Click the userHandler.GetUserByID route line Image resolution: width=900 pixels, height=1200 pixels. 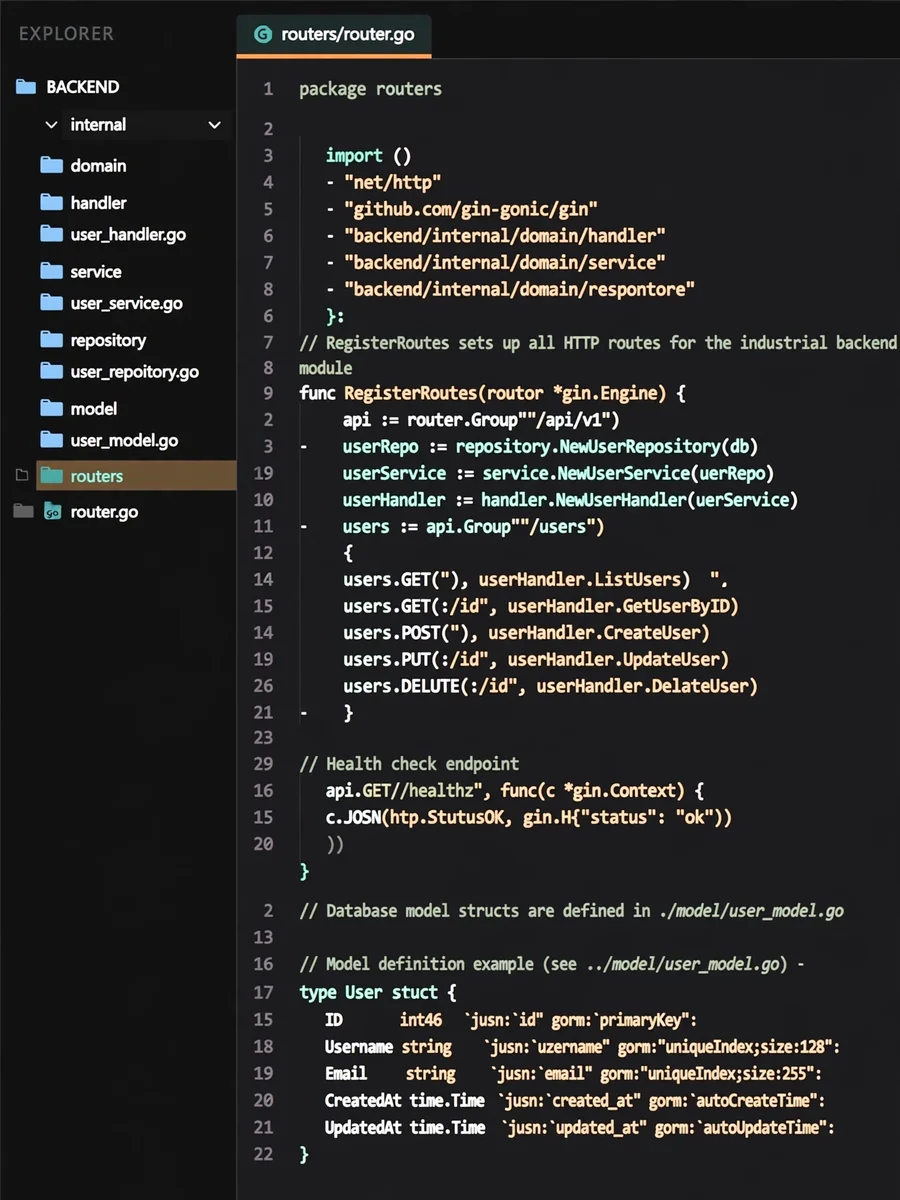541,606
